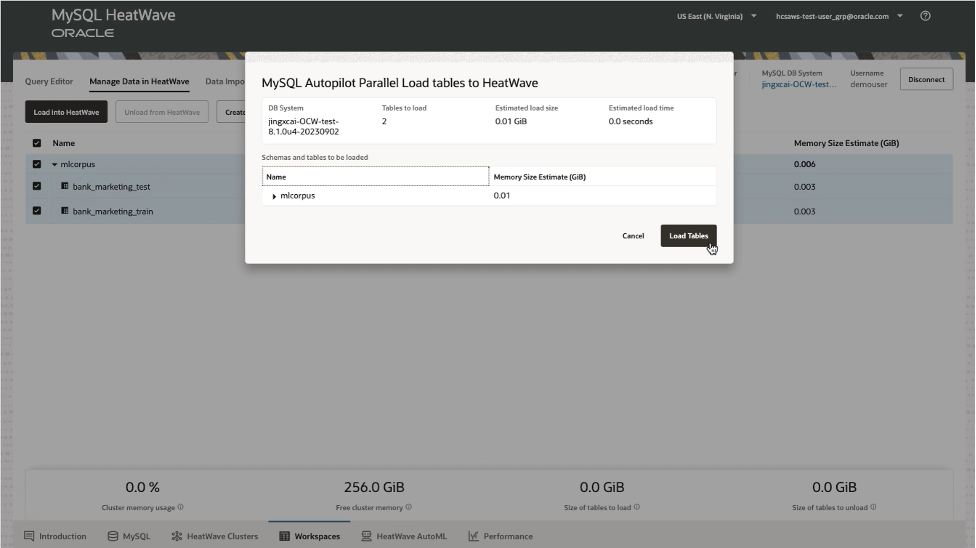Click the Workspaces icon
This screenshot has height=548, width=976.
tap(284, 536)
